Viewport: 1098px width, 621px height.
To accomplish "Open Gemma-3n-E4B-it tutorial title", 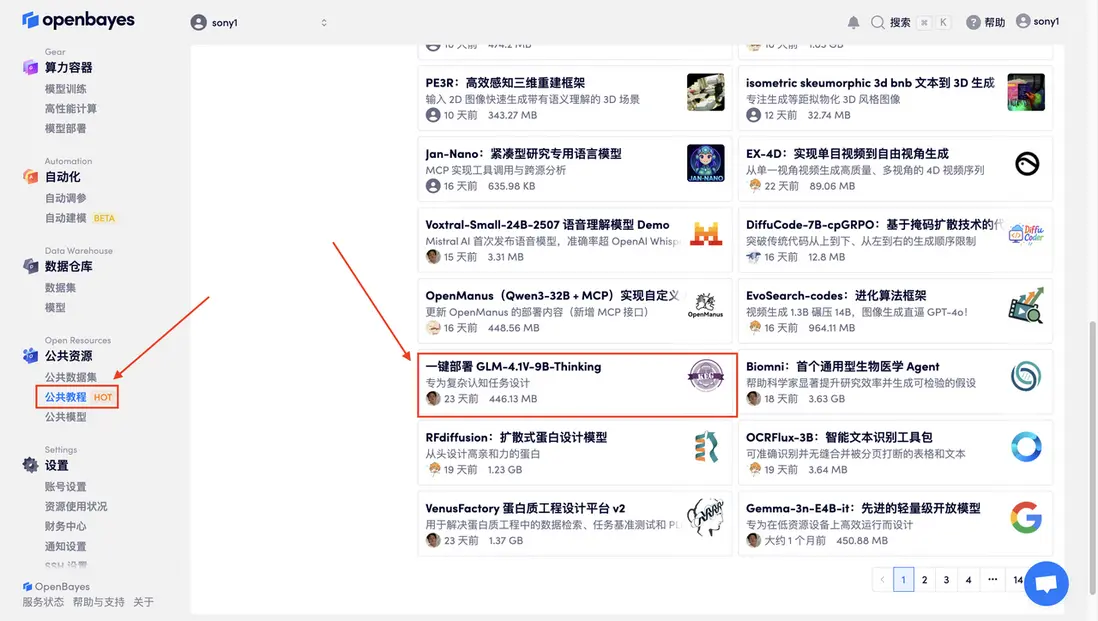I will (x=863, y=508).
